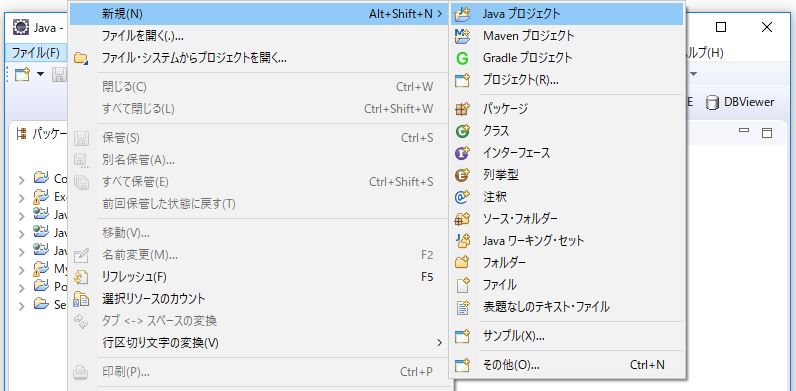Viewport: 796px width, 391px height.
Task: Click the DBViewer database icon
Action: pyautogui.click(x=713, y=103)
